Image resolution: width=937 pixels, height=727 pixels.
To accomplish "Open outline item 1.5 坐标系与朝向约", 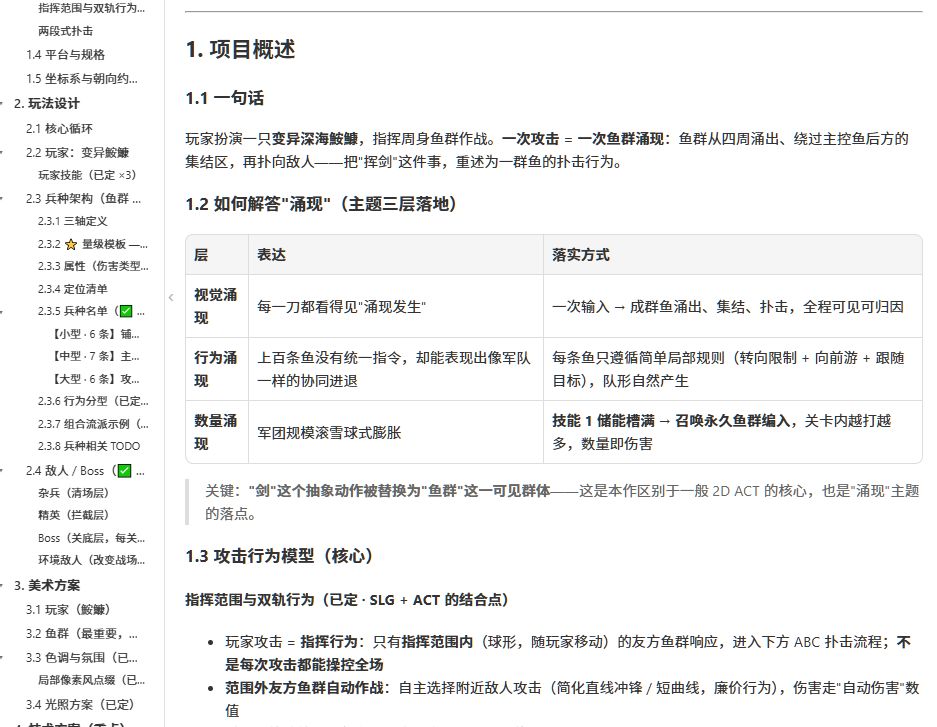I will pos(81,78).
